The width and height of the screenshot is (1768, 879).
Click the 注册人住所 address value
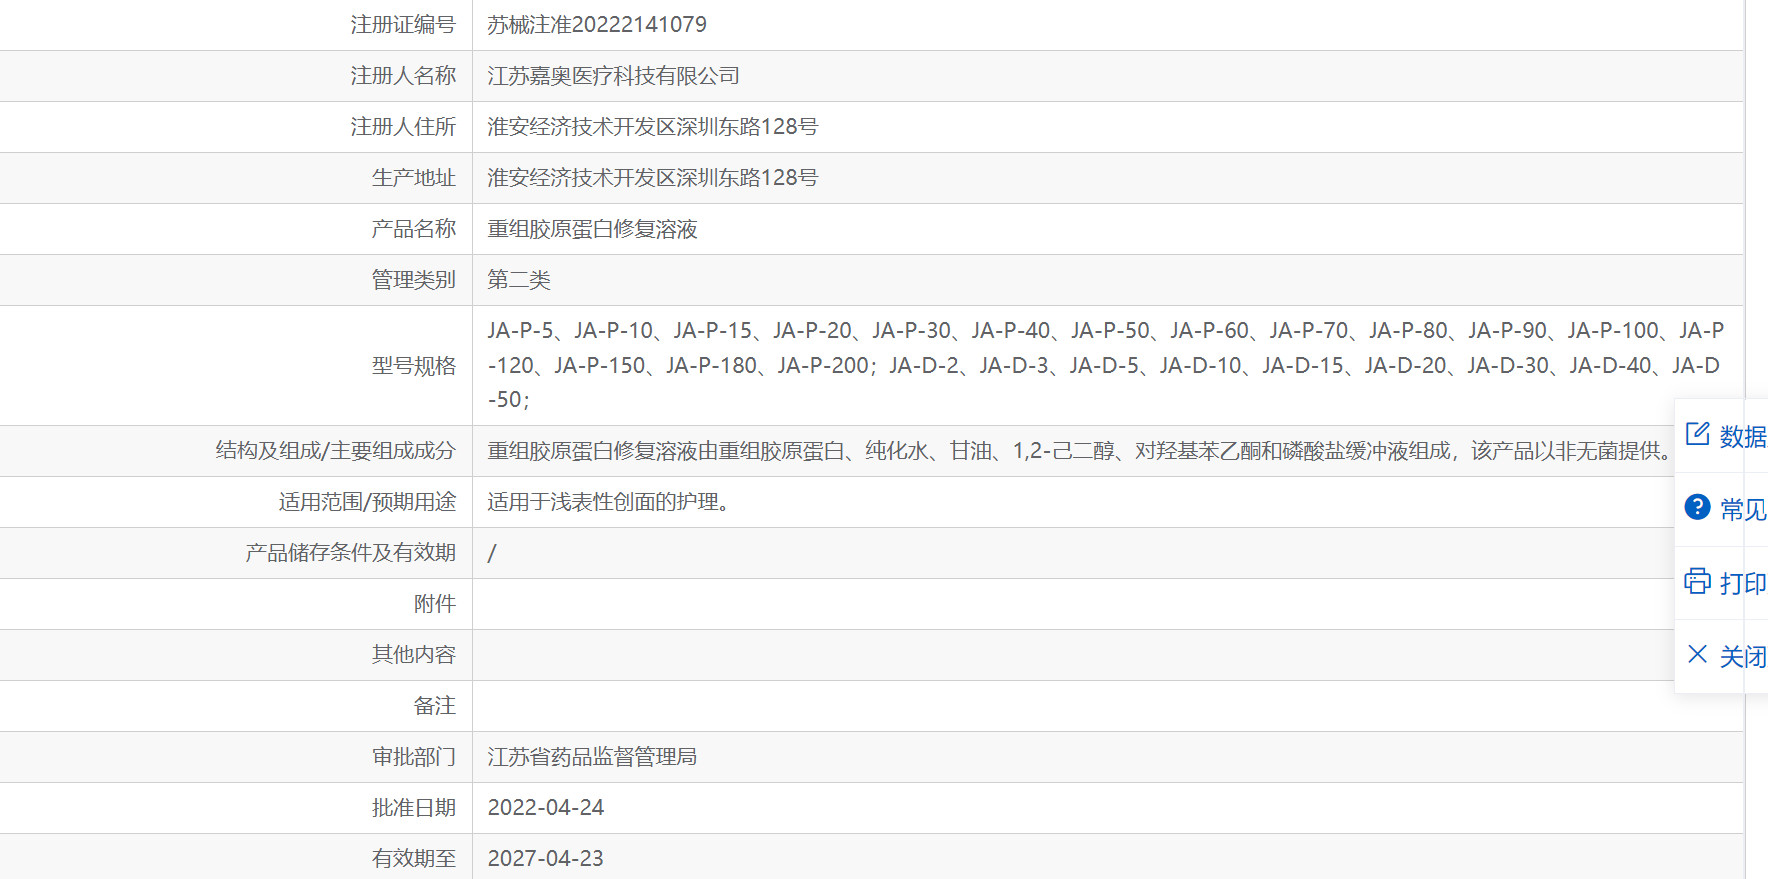tap(652, 127)
